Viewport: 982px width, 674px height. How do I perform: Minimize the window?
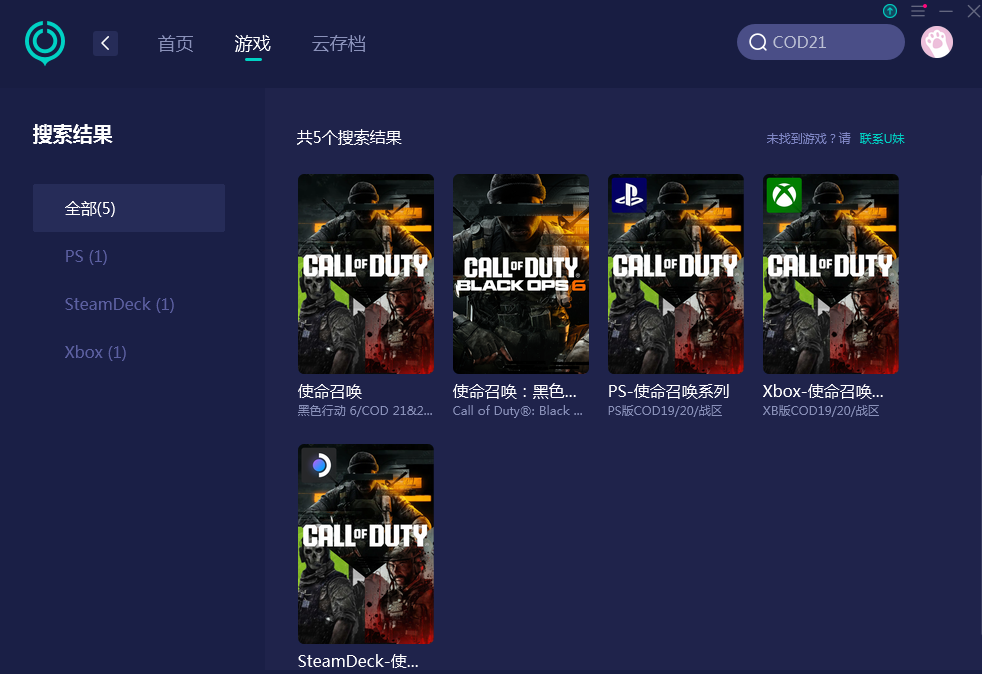click(x=946, y=11)
